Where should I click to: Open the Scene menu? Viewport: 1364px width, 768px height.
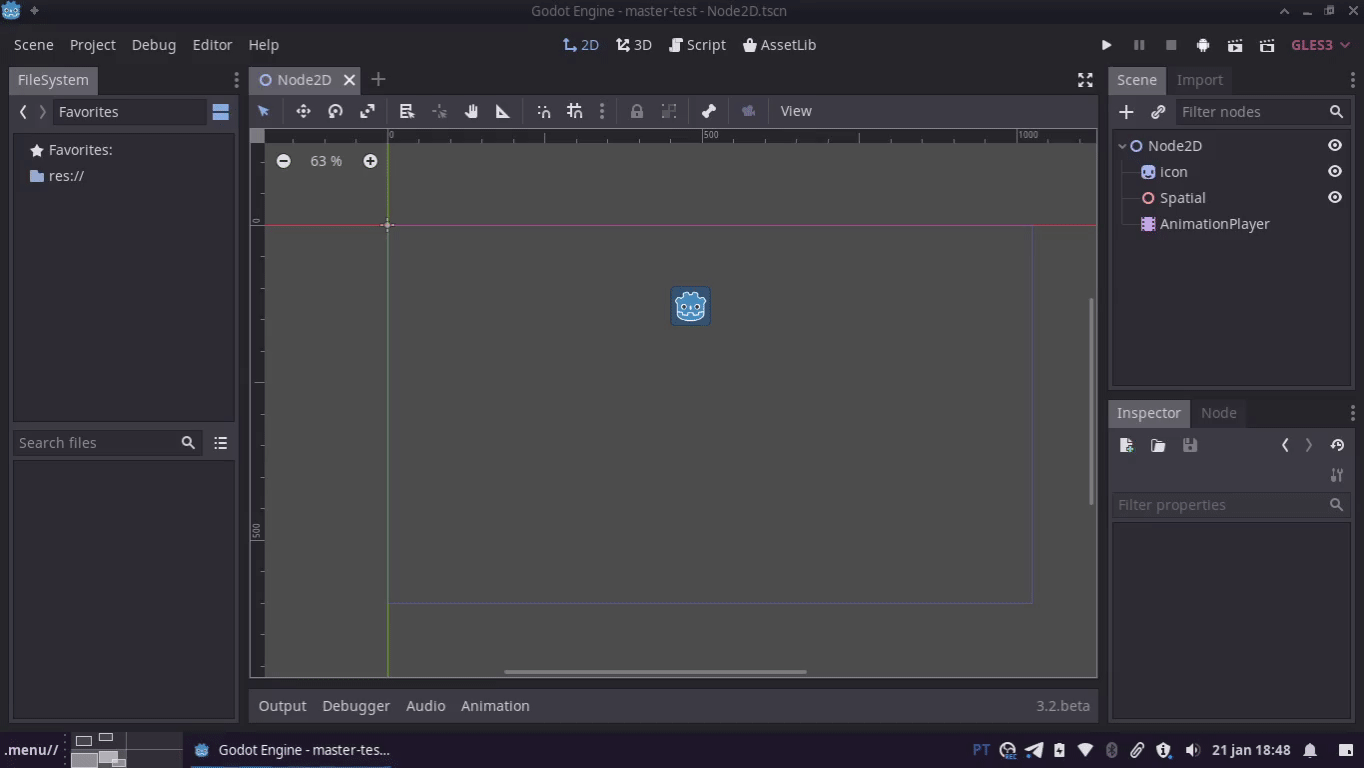34,45
